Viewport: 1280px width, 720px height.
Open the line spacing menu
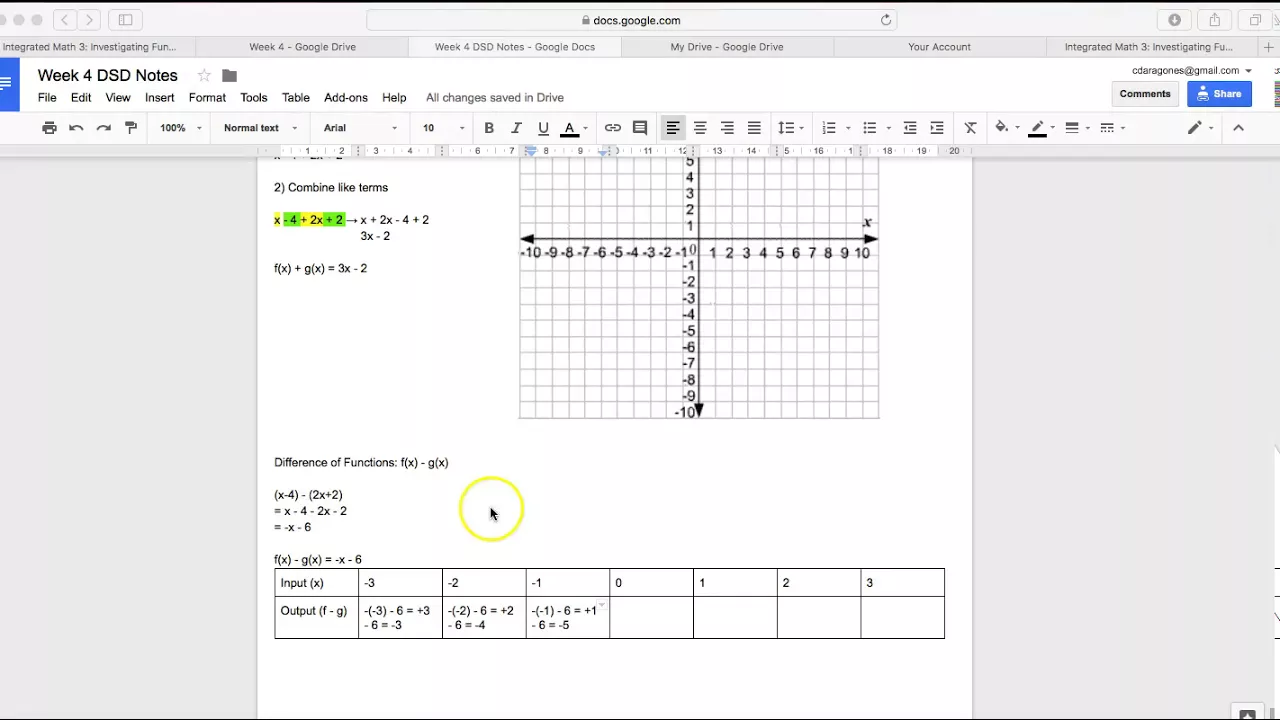791,128
